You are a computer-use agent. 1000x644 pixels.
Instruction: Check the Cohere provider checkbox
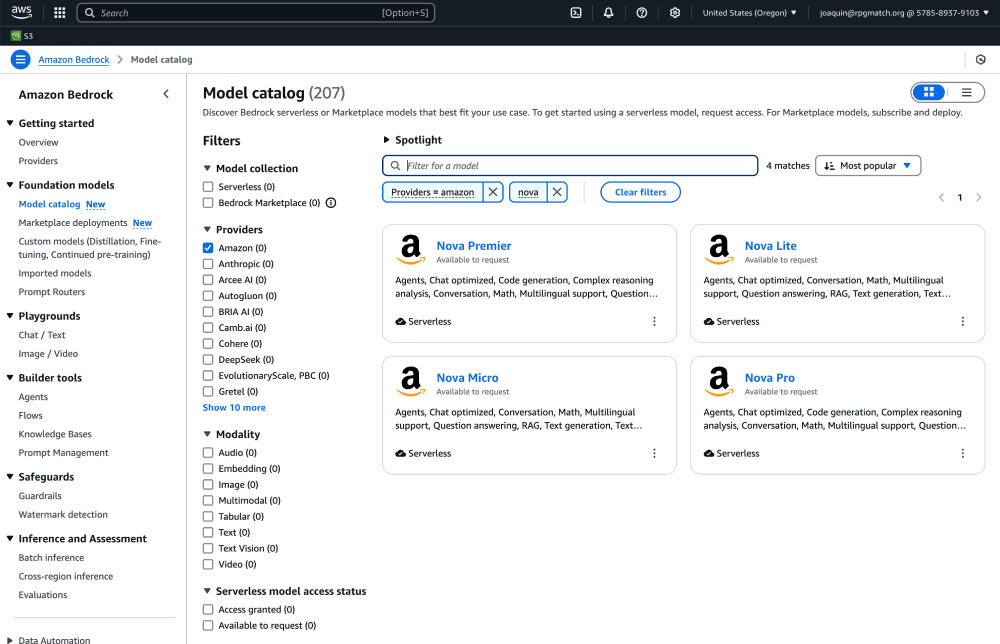208,344
